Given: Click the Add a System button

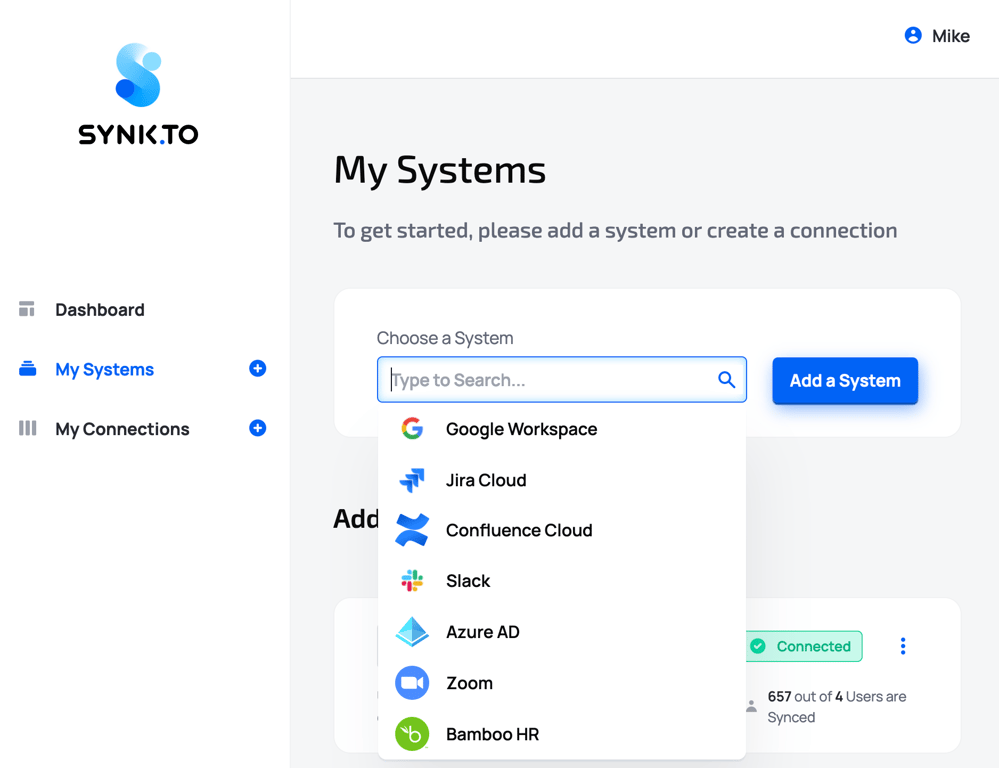Looking at the screenshot, I should pos(845,380).
